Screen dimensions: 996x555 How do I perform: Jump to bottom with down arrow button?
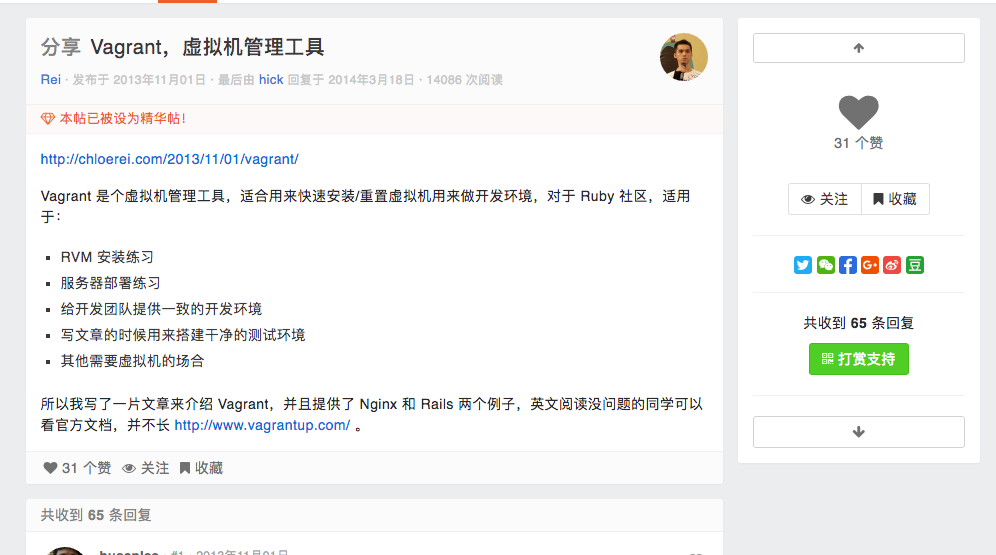(x=858, y=432)
